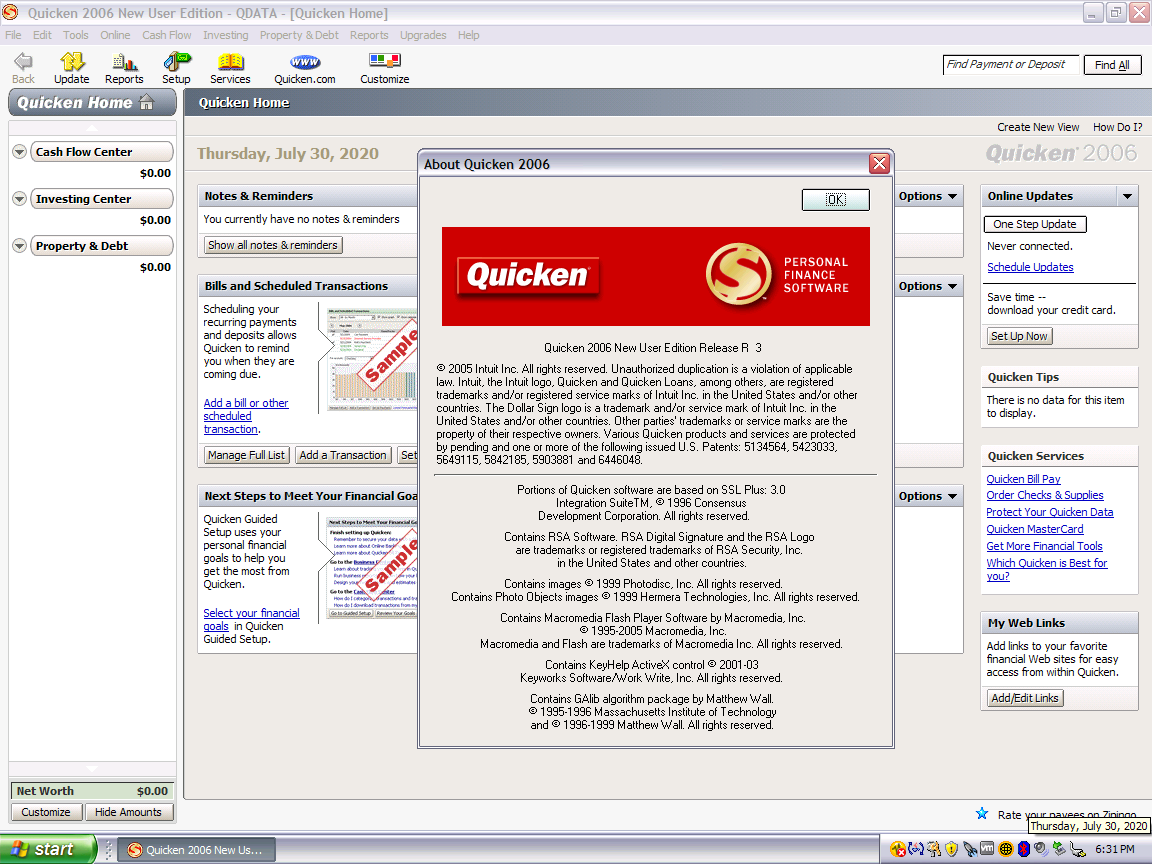Click the Quicken 2006 taskbar button
Screen dimensions: 1152x864
(196, 850)
